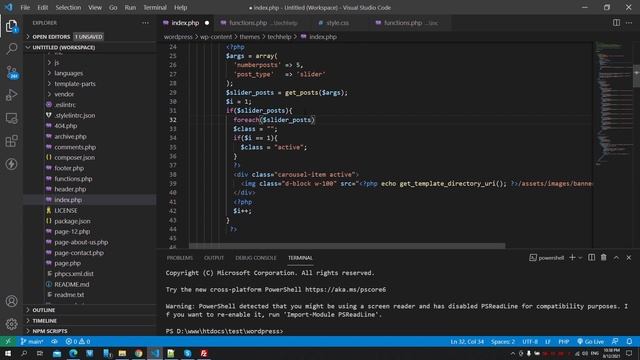Image resolution: width=640 pixels, height=360 pixels.
Task: Click the Windows Start button
Action: 8,353
